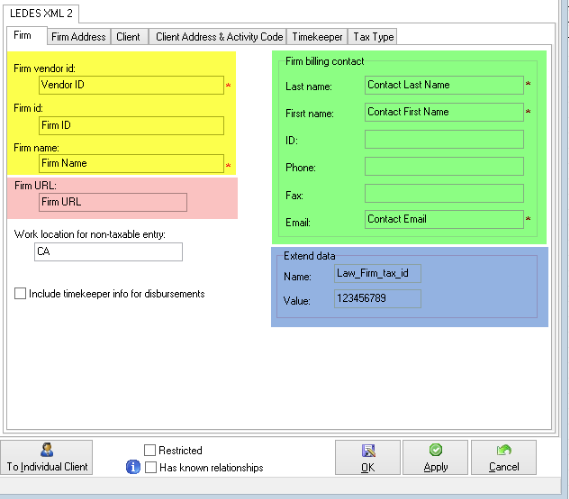Click the To Individual Client button
Image resolution: width=569 pixels, height=499 pixels.
click(47, 457)
